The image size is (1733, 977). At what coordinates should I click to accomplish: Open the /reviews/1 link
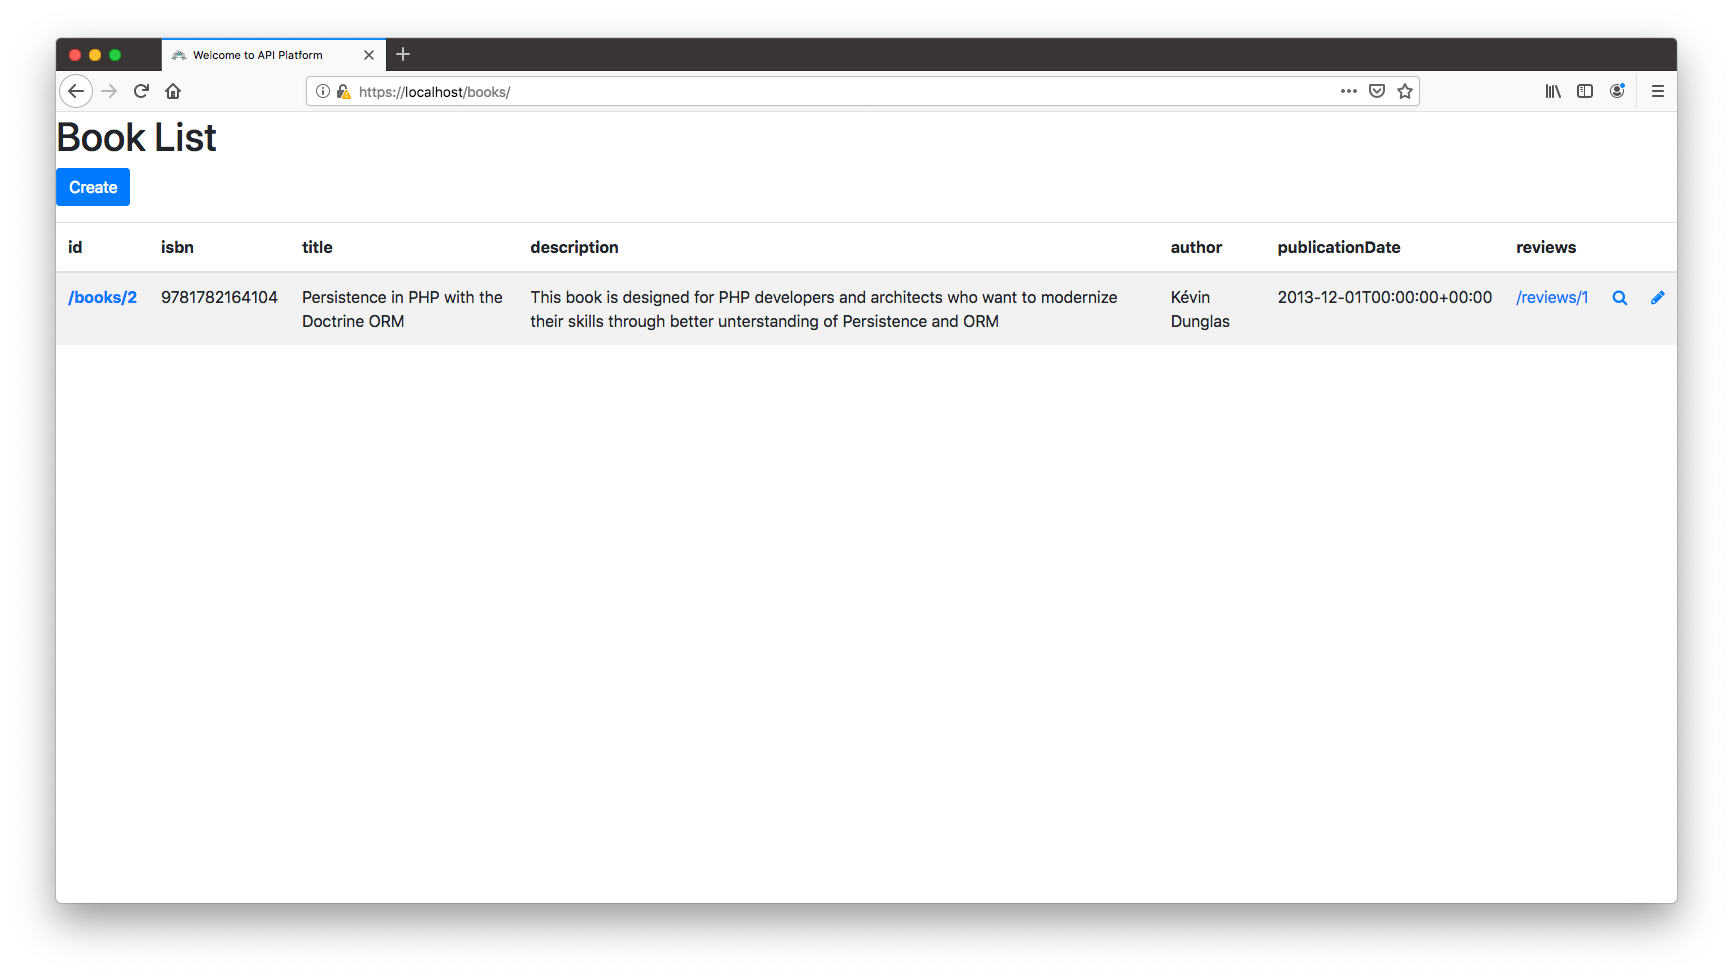pyautogui.click(x=1552, y=297)
